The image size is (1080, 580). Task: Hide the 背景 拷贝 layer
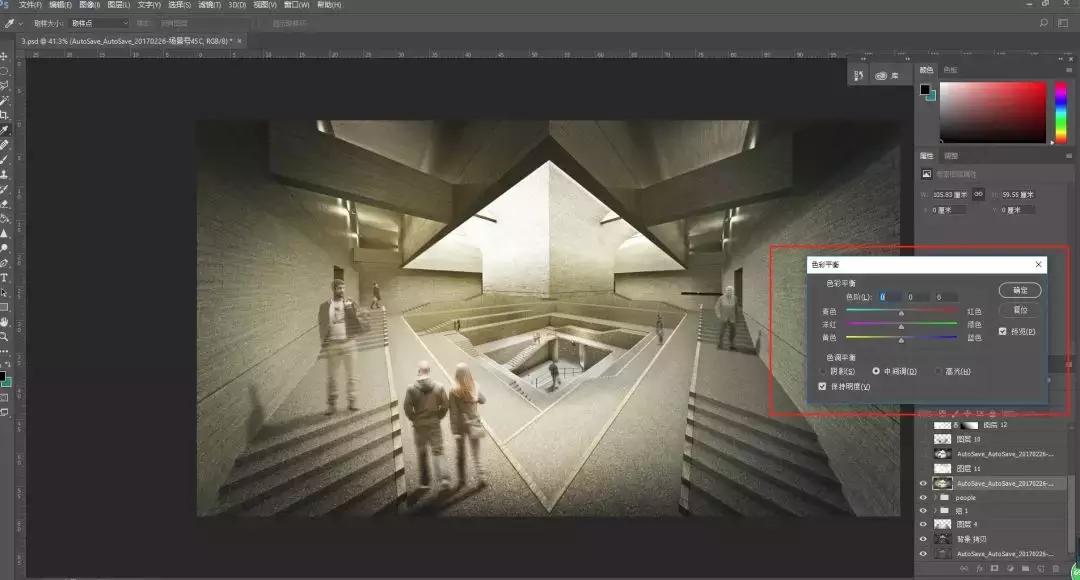[x=923, y=539]
